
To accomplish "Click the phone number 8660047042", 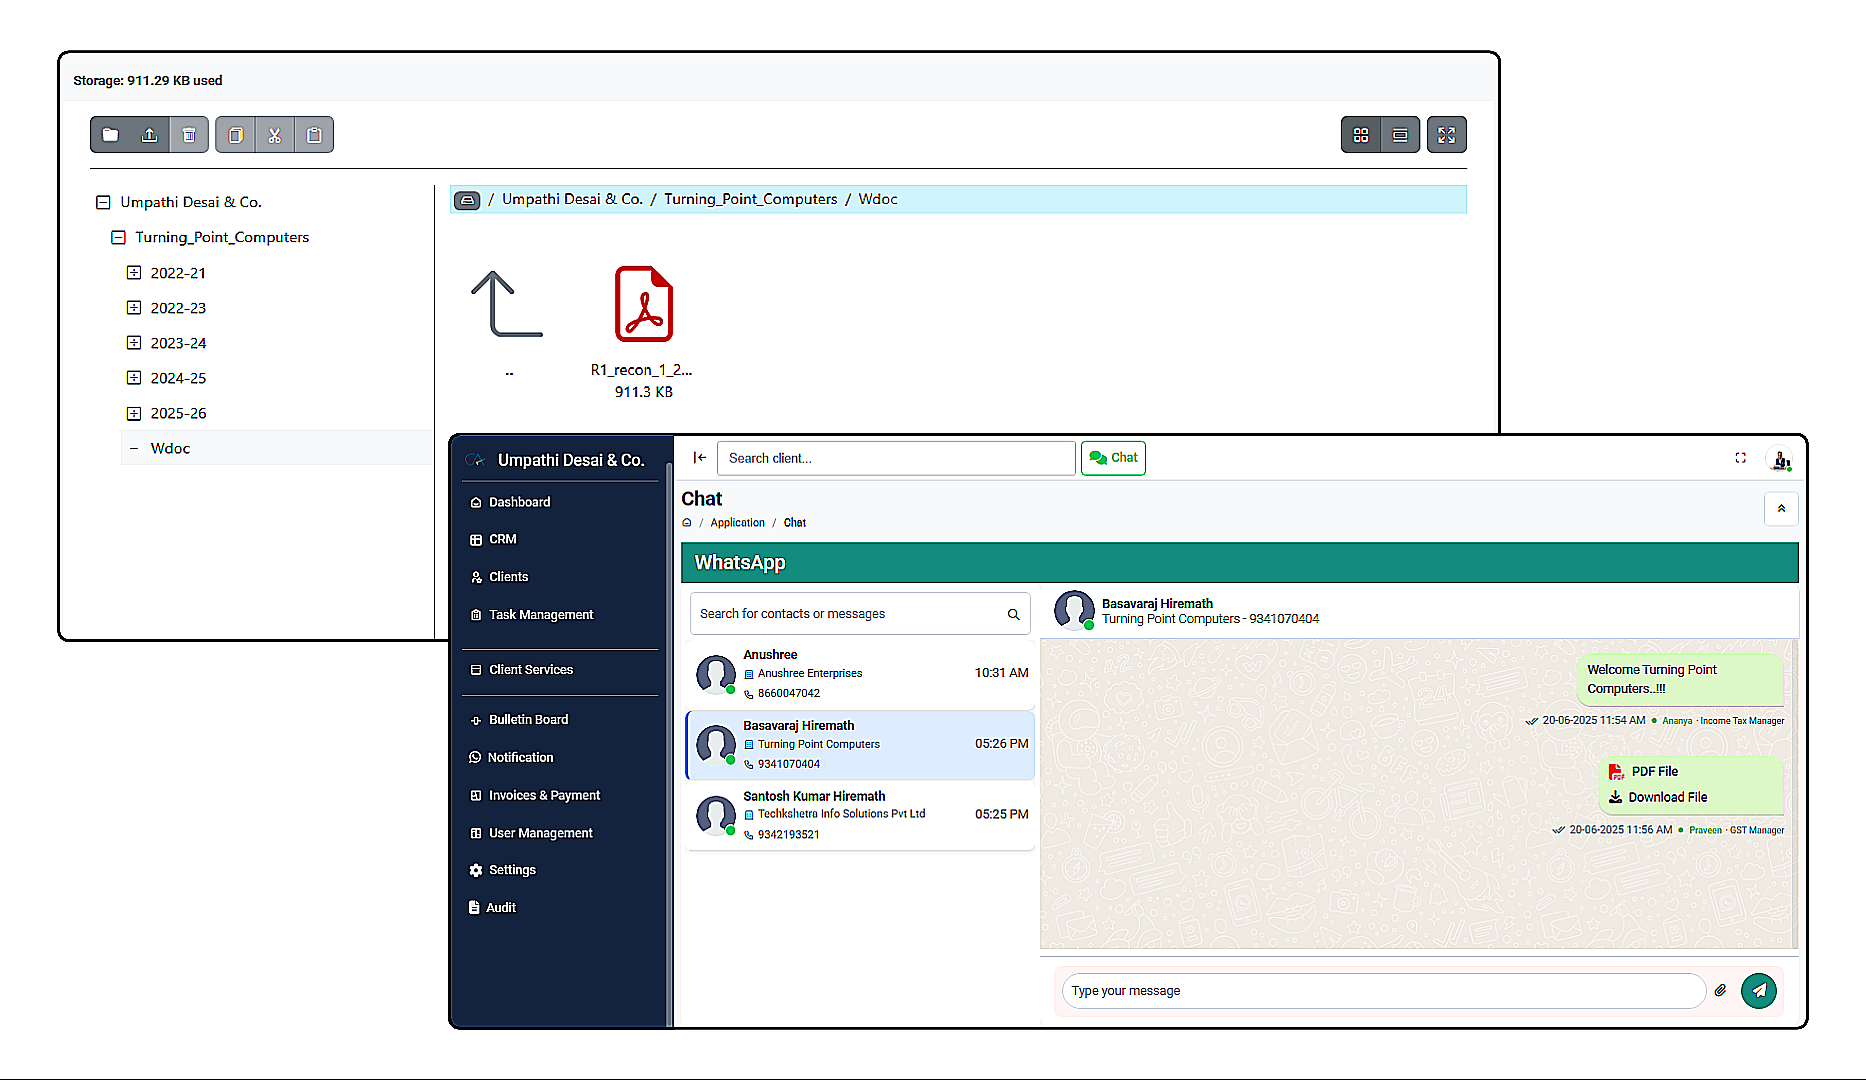I will click(x=789, y=693).
